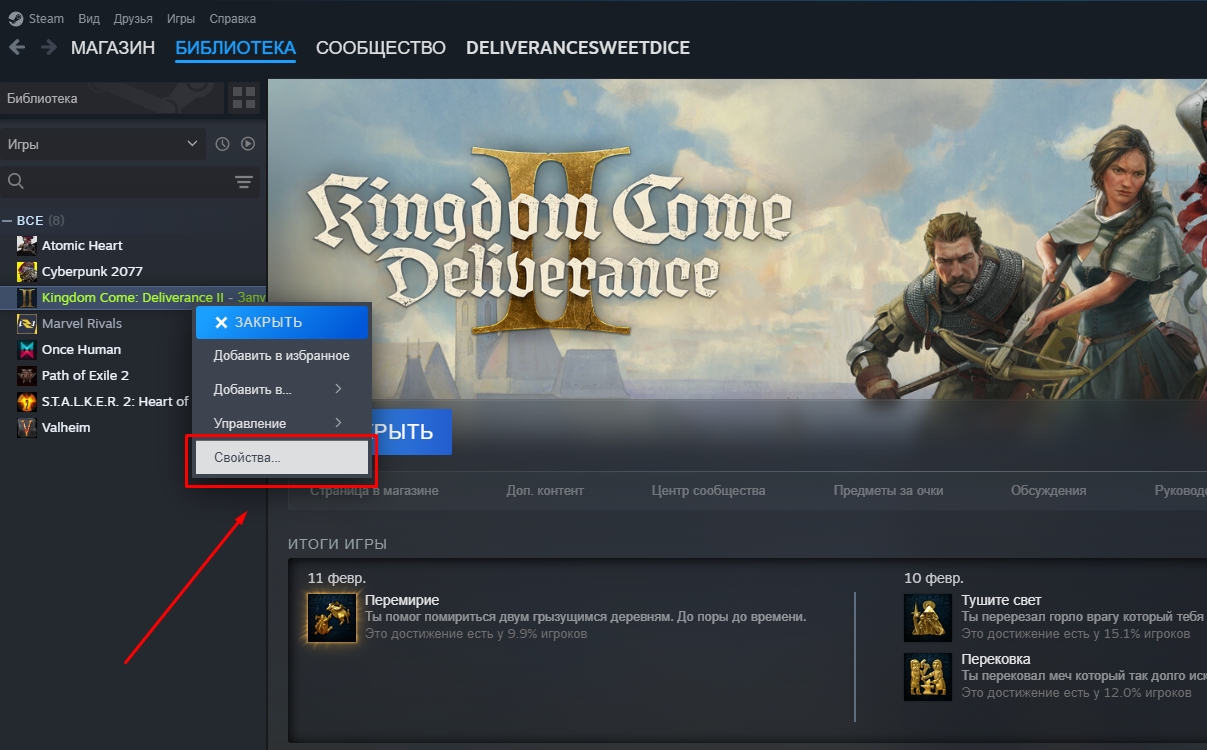1207x750 pixels.
Task: Expand the Игры filter dropdown
Action: (x=103, y=144)
